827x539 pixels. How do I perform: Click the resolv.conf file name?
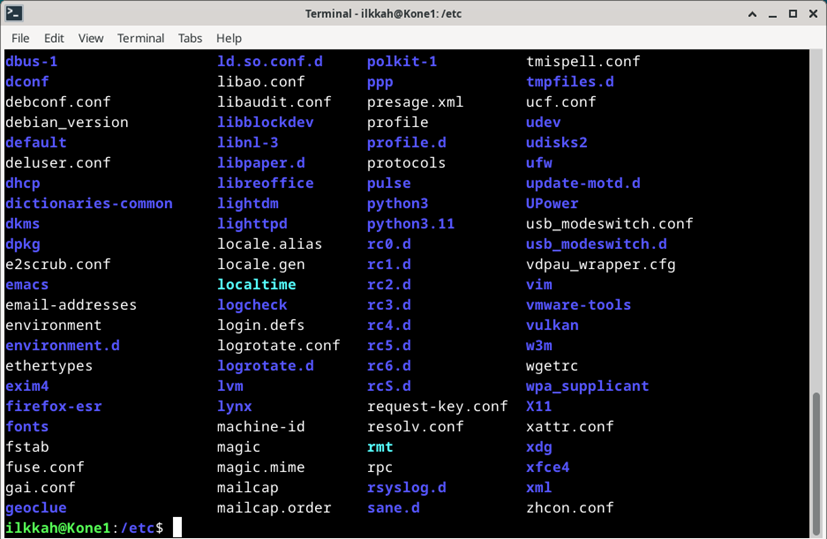pyautogui.click(x=415, y=426)
